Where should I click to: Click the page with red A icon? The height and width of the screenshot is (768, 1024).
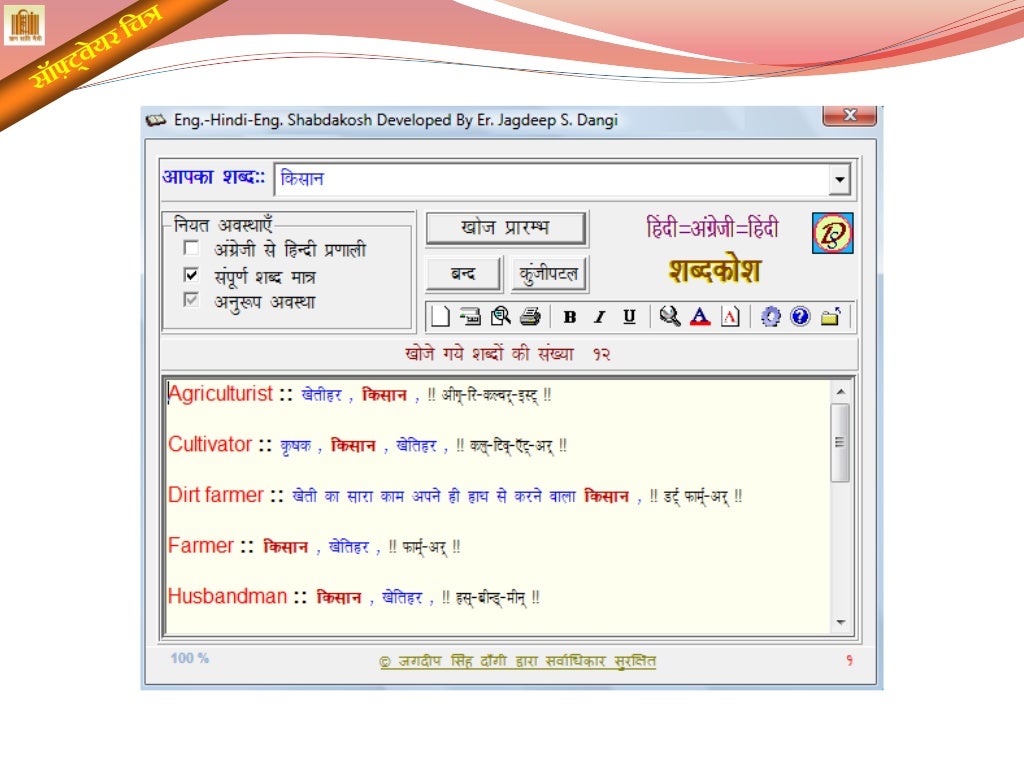click(730, 317)
